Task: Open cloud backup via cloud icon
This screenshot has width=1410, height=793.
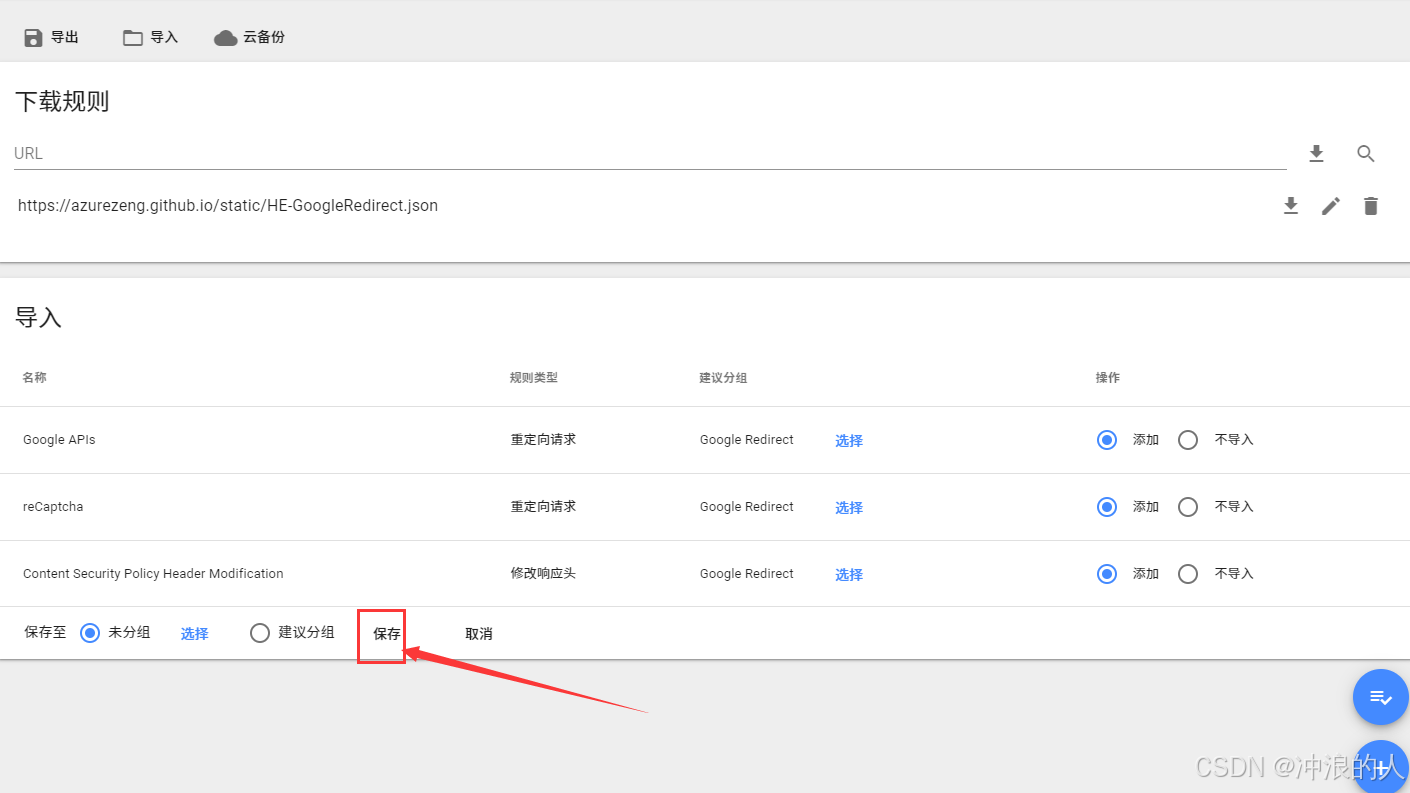Action: point(226,38)
